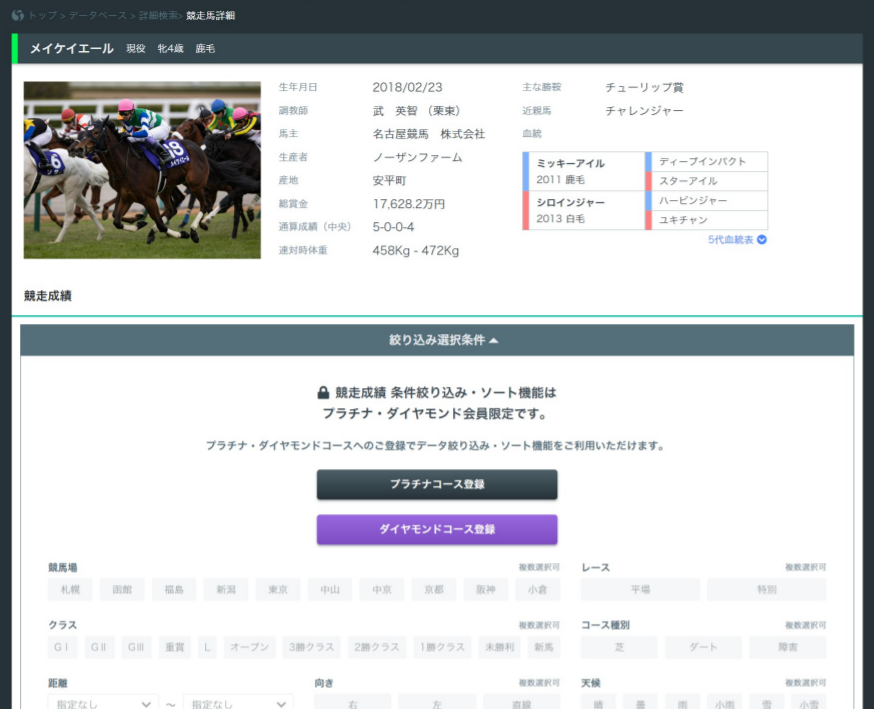Open the race photo of メイケイエール
874x709 pixels.
click(x=142, y=170)
